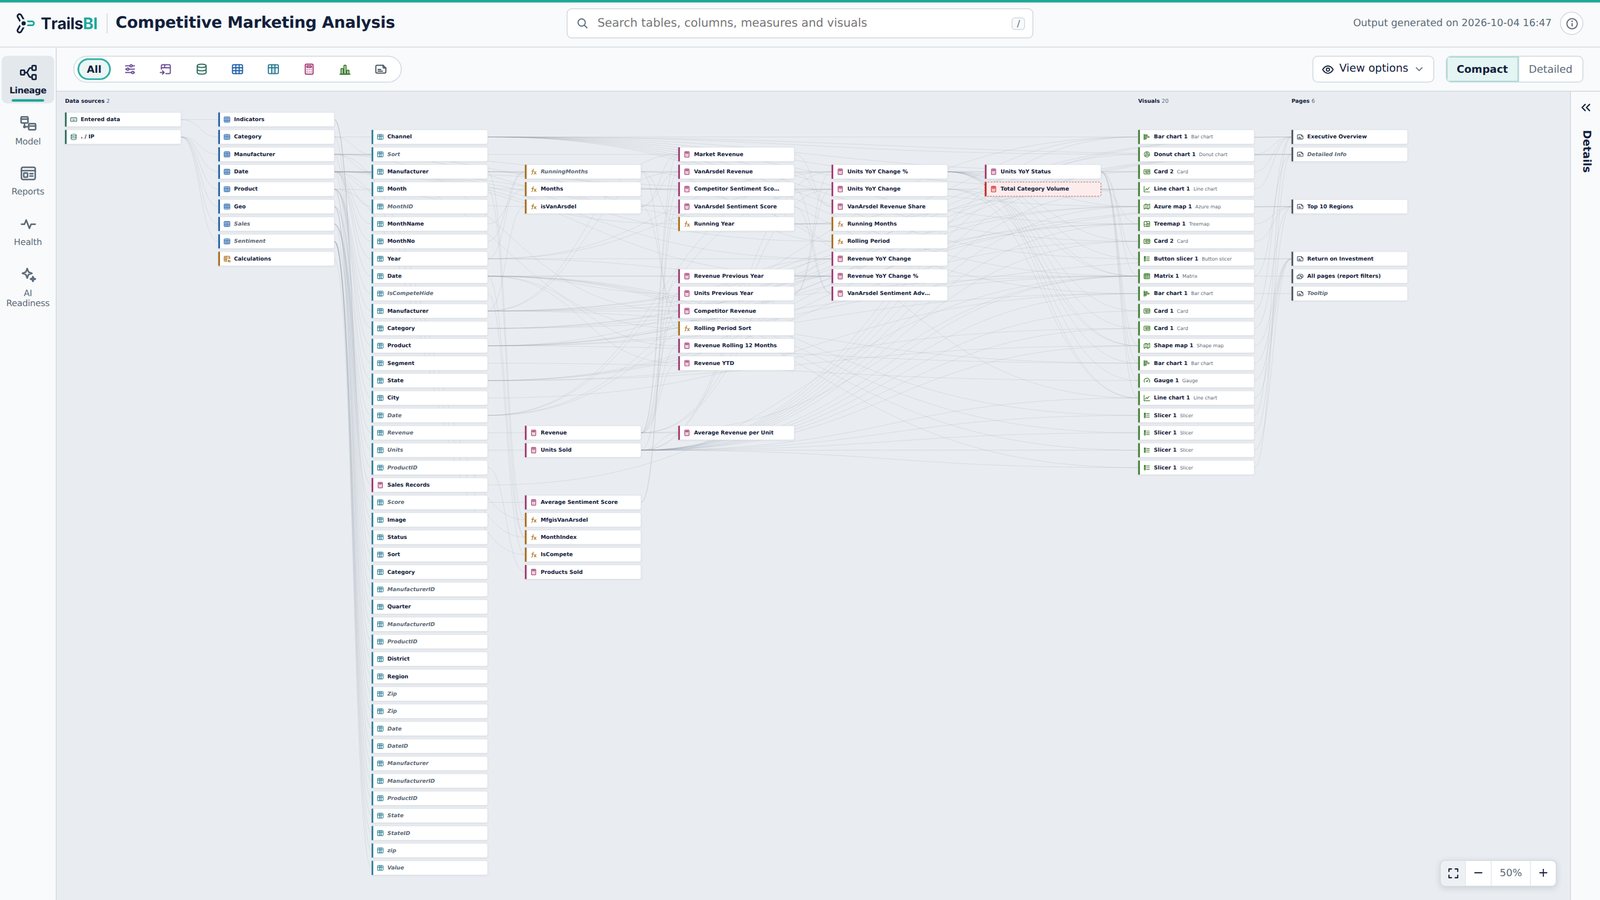This screenshot has height=900, width=1600.
Task: Select the Executive Overview page node
Action: [x=1350, y=137]
